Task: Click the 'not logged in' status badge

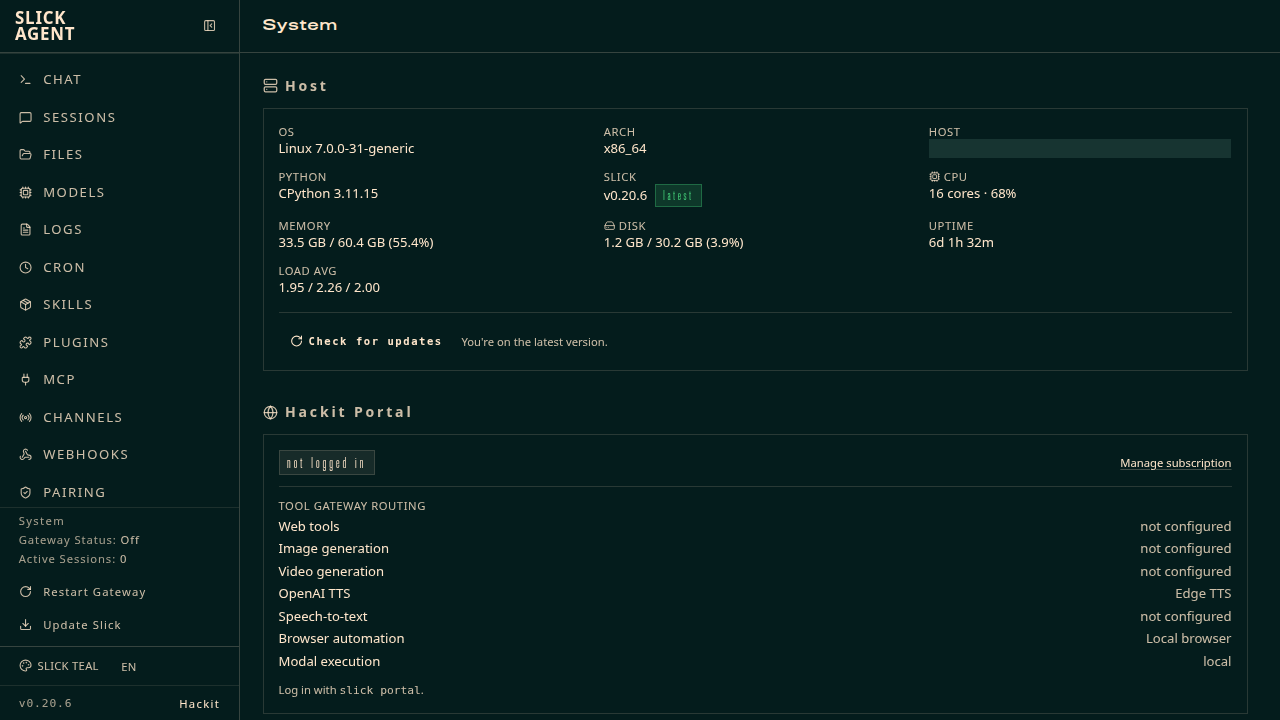Action: tap(326, 463)
